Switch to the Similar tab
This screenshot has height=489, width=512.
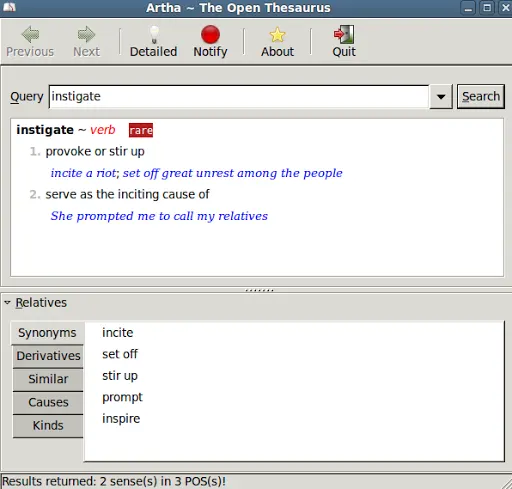coord(48,379)
